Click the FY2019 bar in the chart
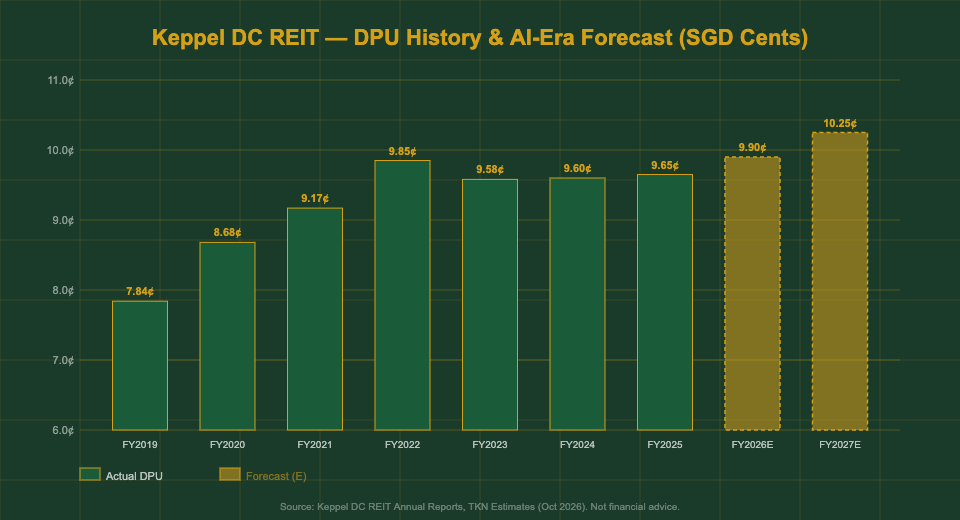Viewport: 960px width, 520px height. 140,366
